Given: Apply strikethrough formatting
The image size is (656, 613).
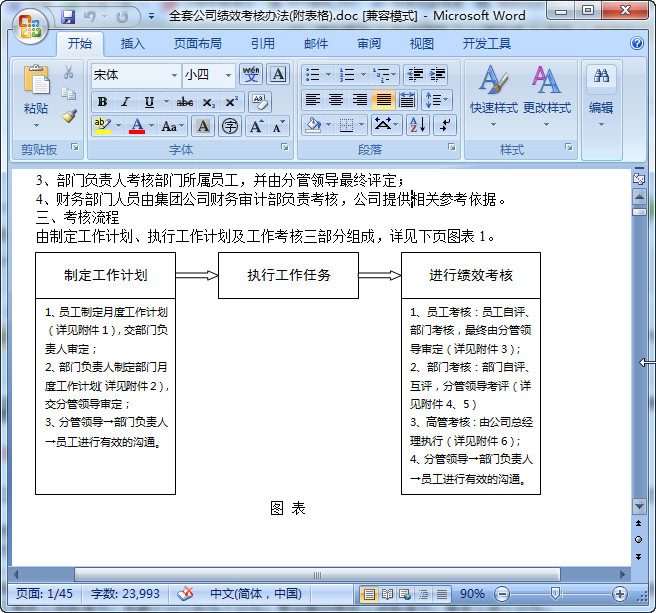Looking at the screenshot, I should pos(184,102).
